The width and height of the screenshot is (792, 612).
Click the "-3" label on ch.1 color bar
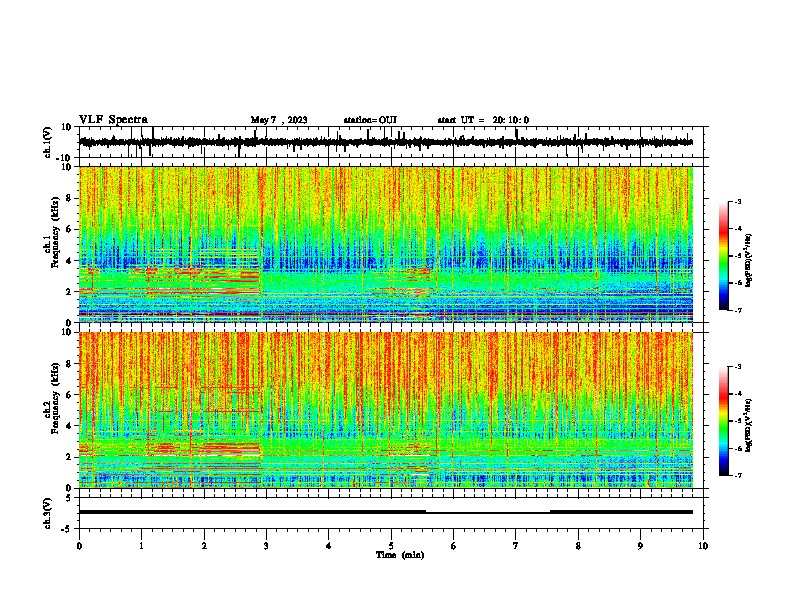pyautogui.click(x=737, y=201)
